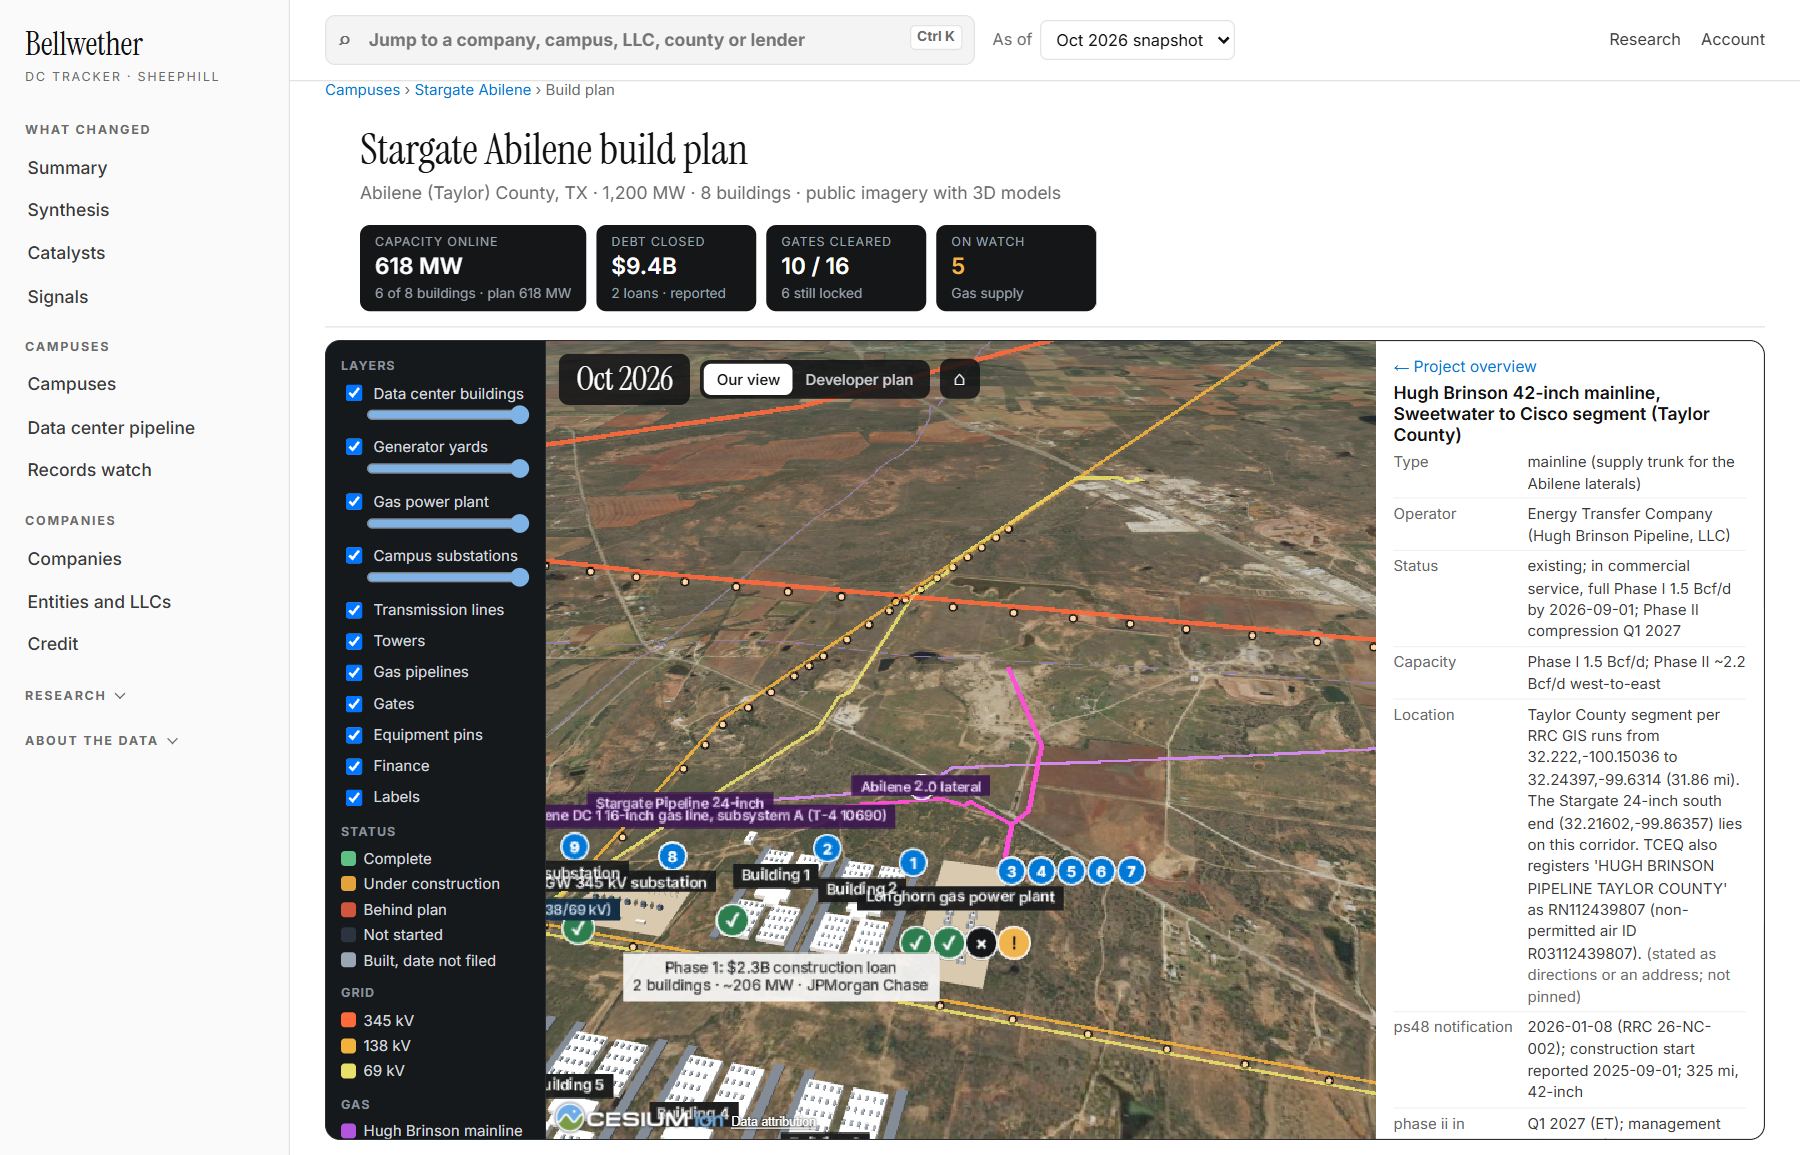
Task: Go to Catalysts in the sidebar
Action: pyautogui.click(x=66, y=253)
